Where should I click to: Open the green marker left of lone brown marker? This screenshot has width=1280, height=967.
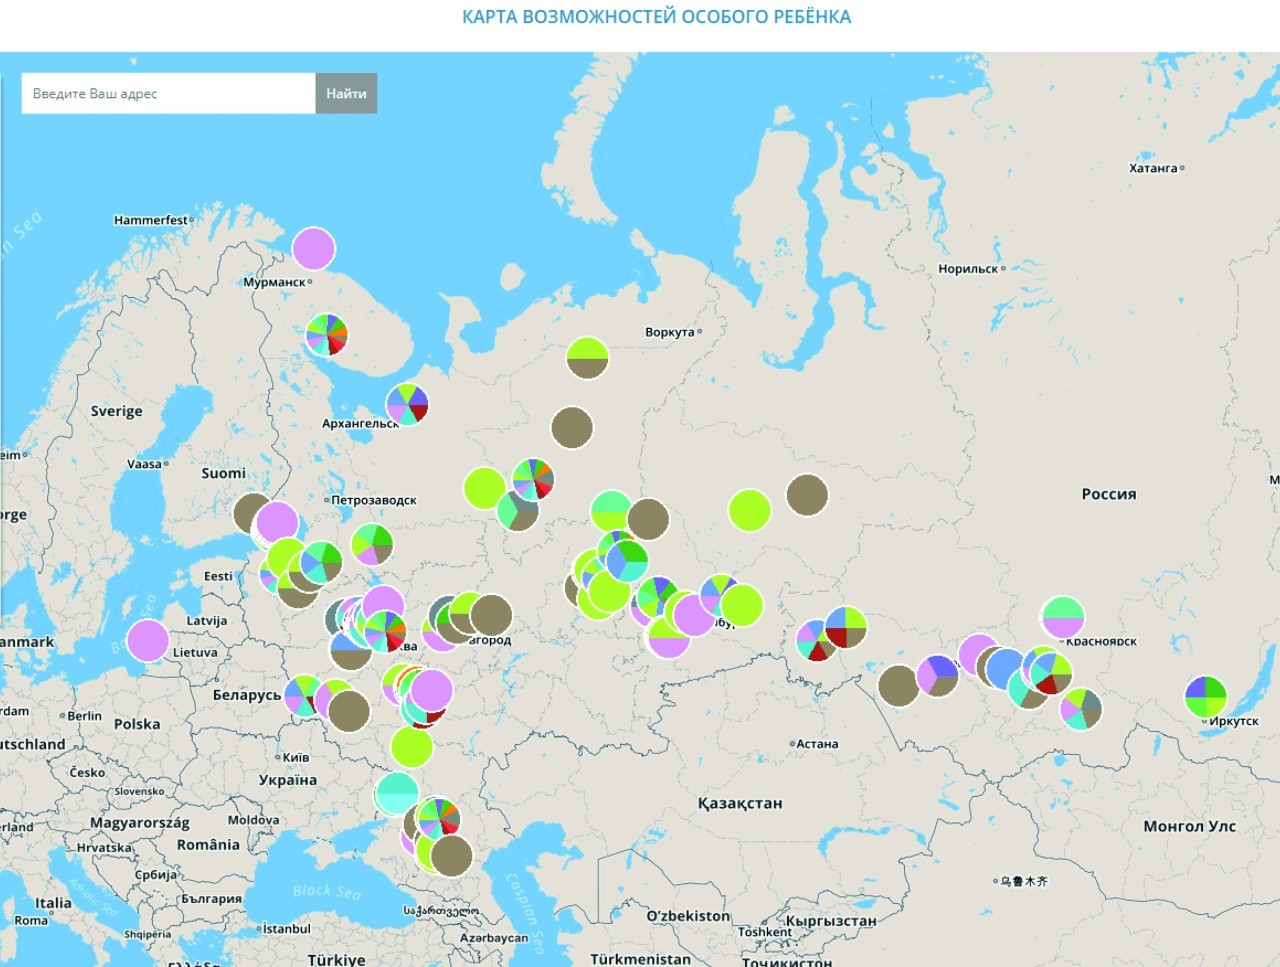tap(749, 510)
